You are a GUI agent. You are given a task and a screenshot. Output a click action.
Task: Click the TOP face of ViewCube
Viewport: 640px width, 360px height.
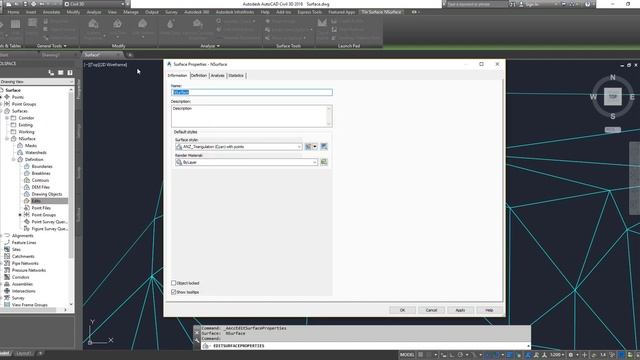[613, 97]
